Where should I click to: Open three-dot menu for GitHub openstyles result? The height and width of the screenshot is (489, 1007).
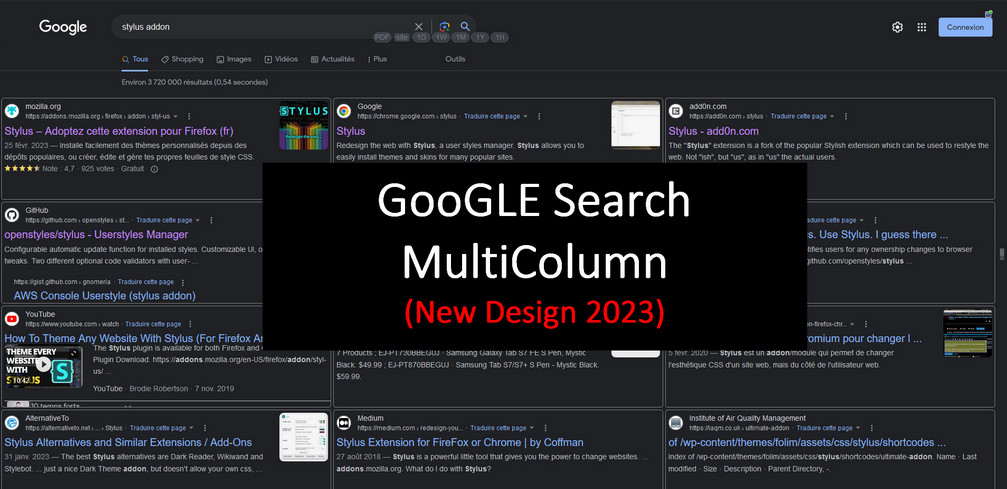click(x=211, y=220)
